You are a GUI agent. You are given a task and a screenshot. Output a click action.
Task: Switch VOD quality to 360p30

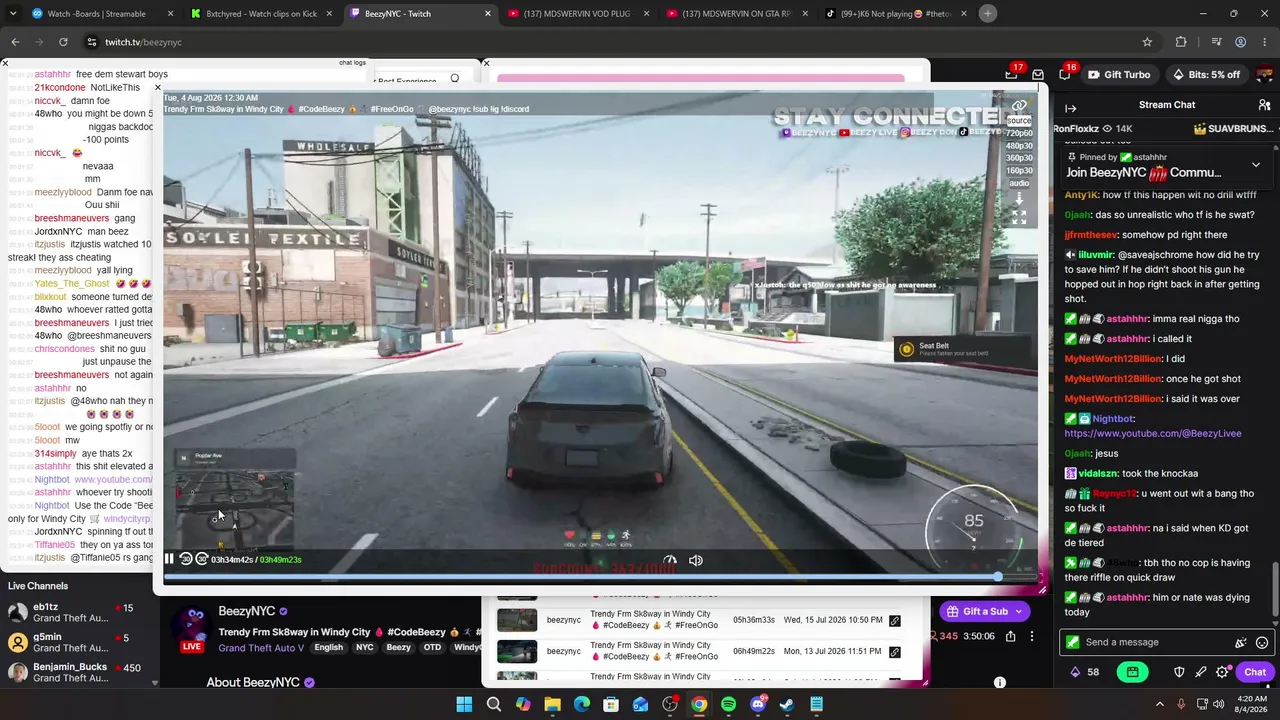(x=1018, y=158)
